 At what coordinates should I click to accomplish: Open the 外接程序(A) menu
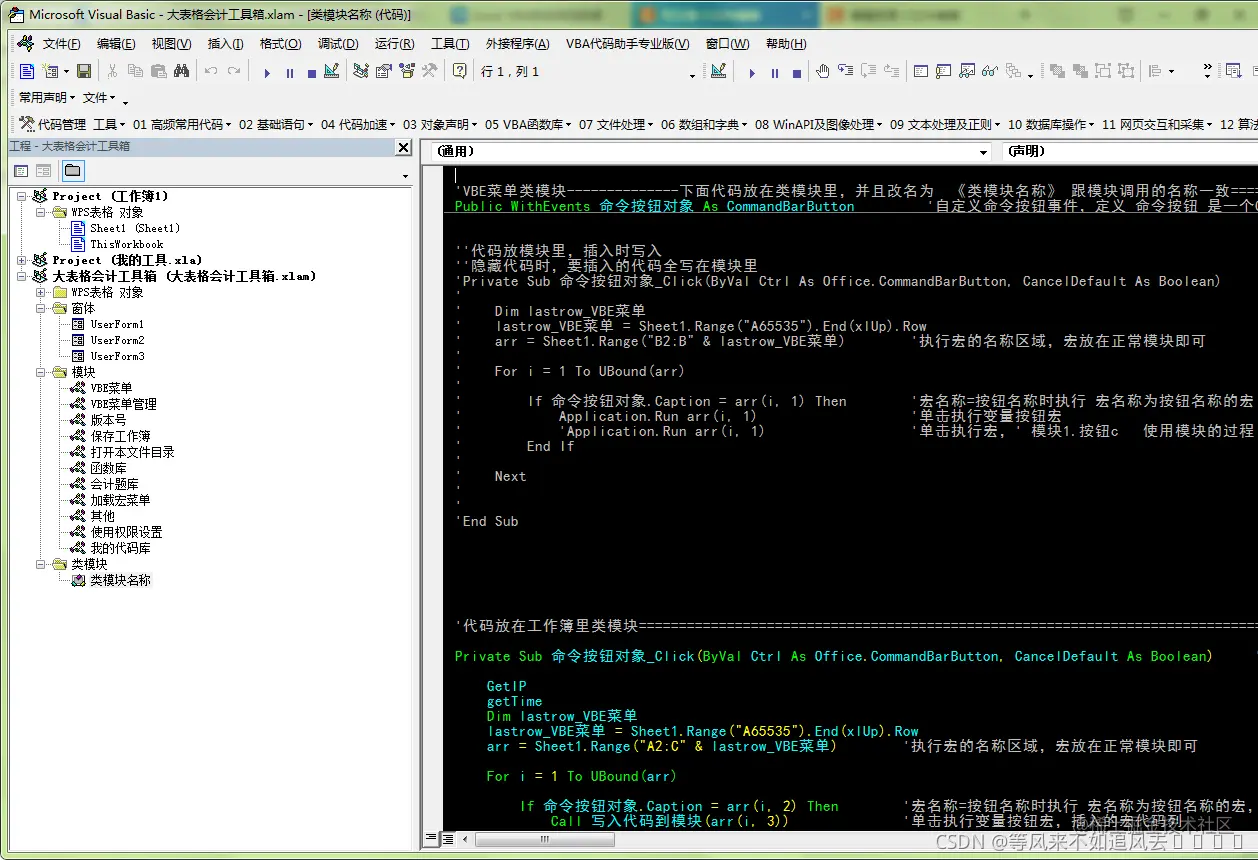coord(517,44)
